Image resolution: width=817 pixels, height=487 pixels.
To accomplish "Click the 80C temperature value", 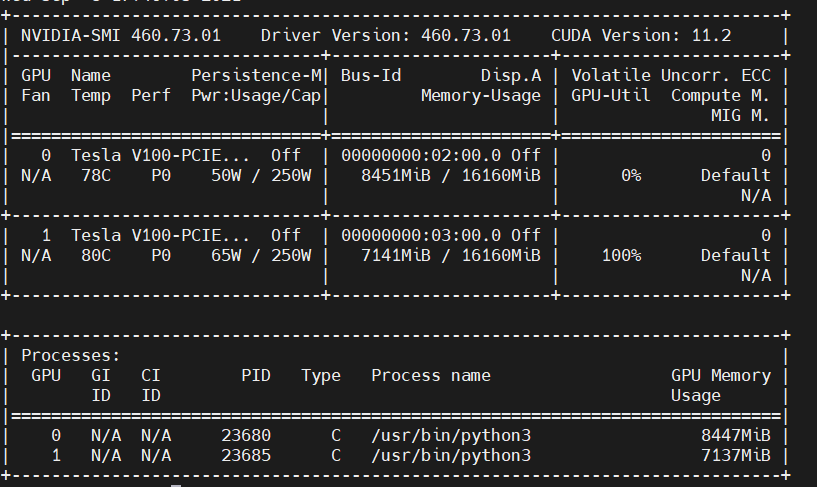I will tap(96, 256).
